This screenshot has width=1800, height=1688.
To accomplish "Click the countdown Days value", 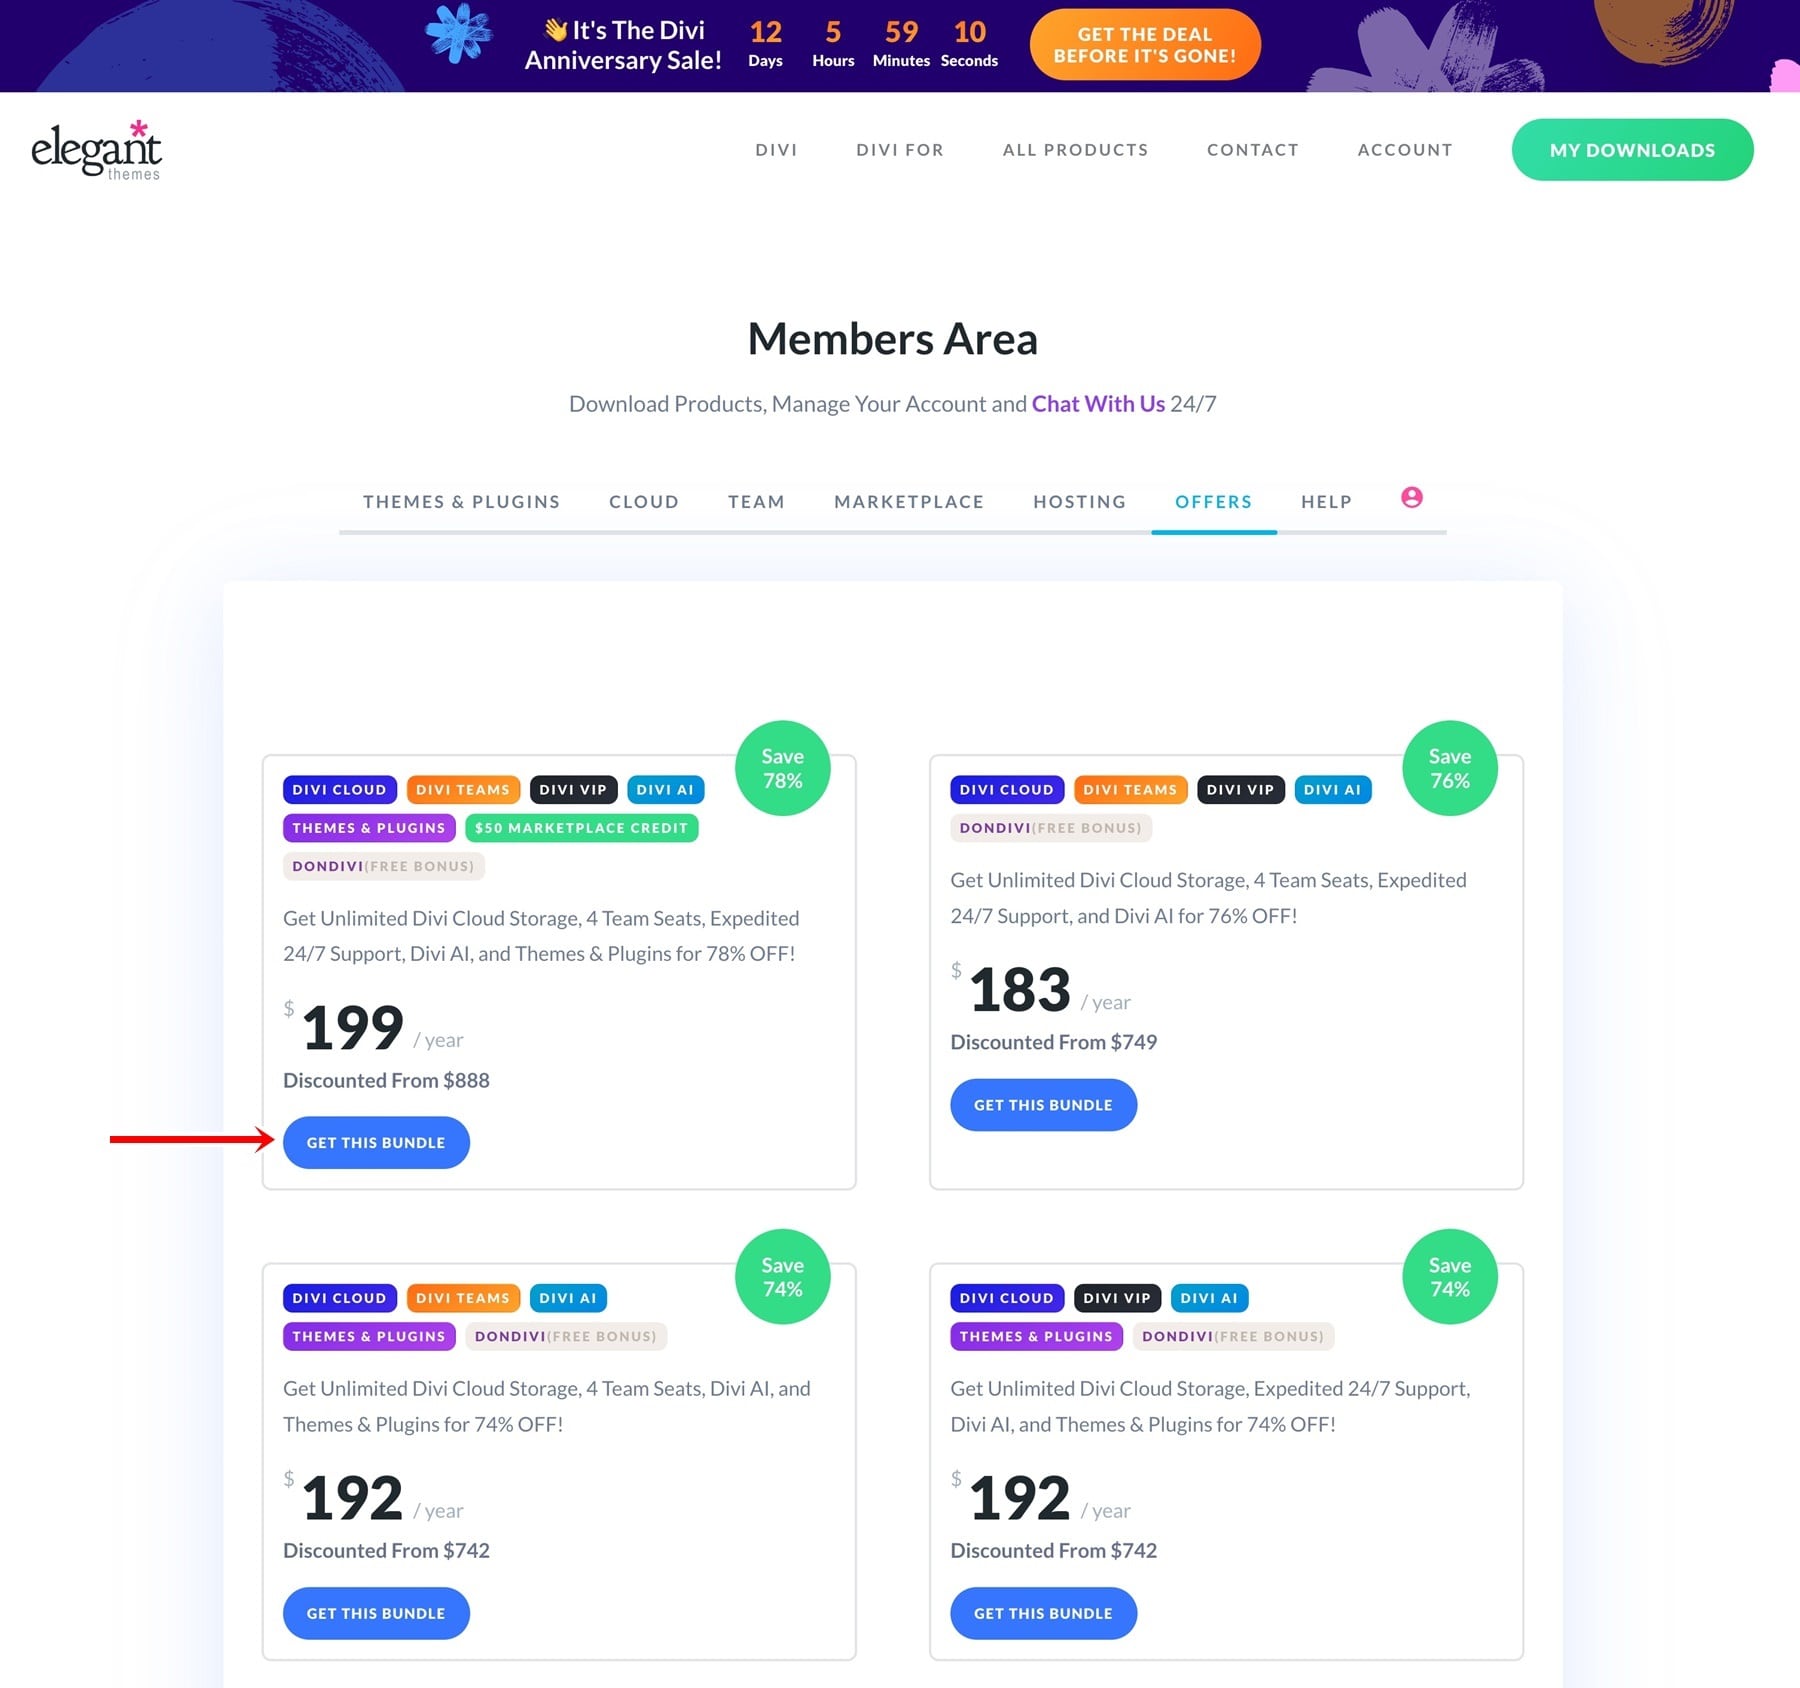I will click(766, 32).
